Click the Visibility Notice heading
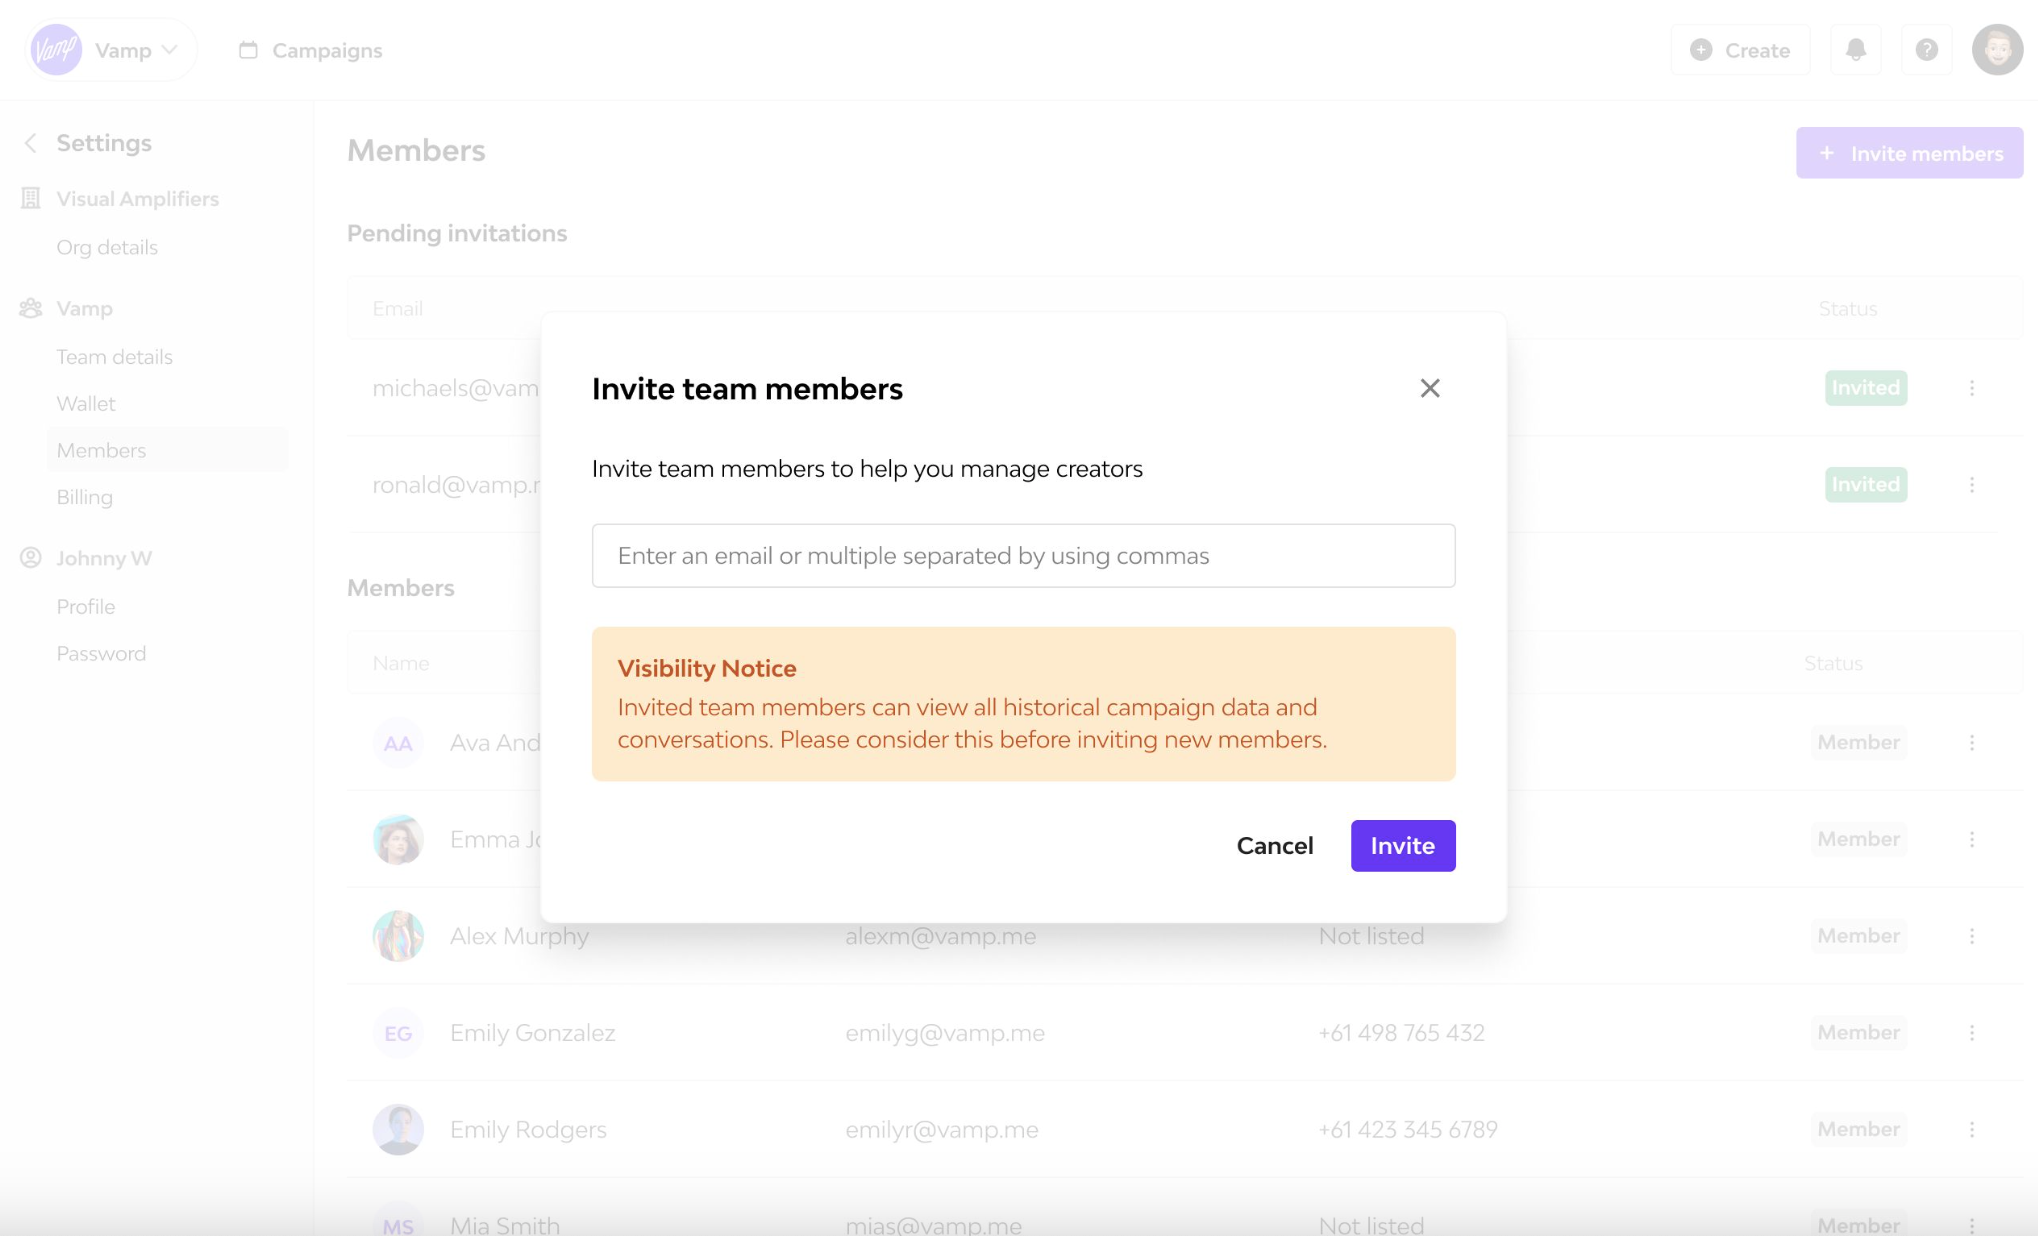Image resolution: width=2038 pixels, height=1236 pixels. click(x=706, y=668)
